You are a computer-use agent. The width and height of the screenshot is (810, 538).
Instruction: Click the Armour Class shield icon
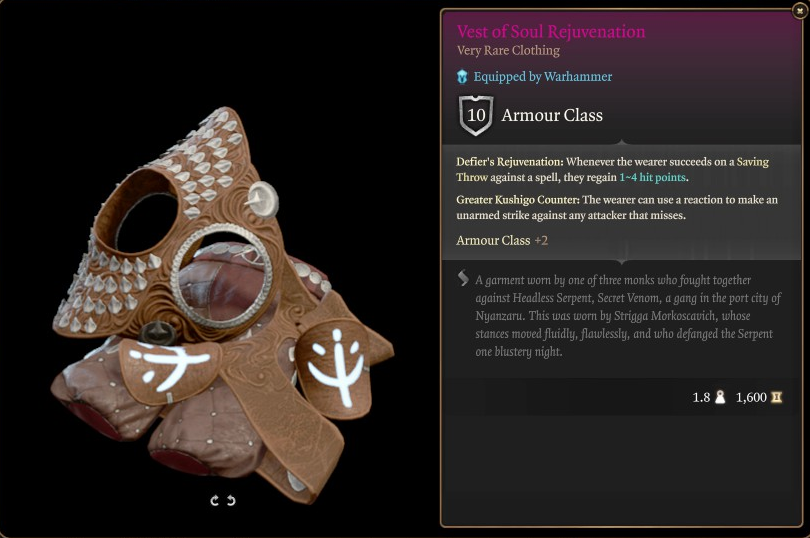click(476, 115)
